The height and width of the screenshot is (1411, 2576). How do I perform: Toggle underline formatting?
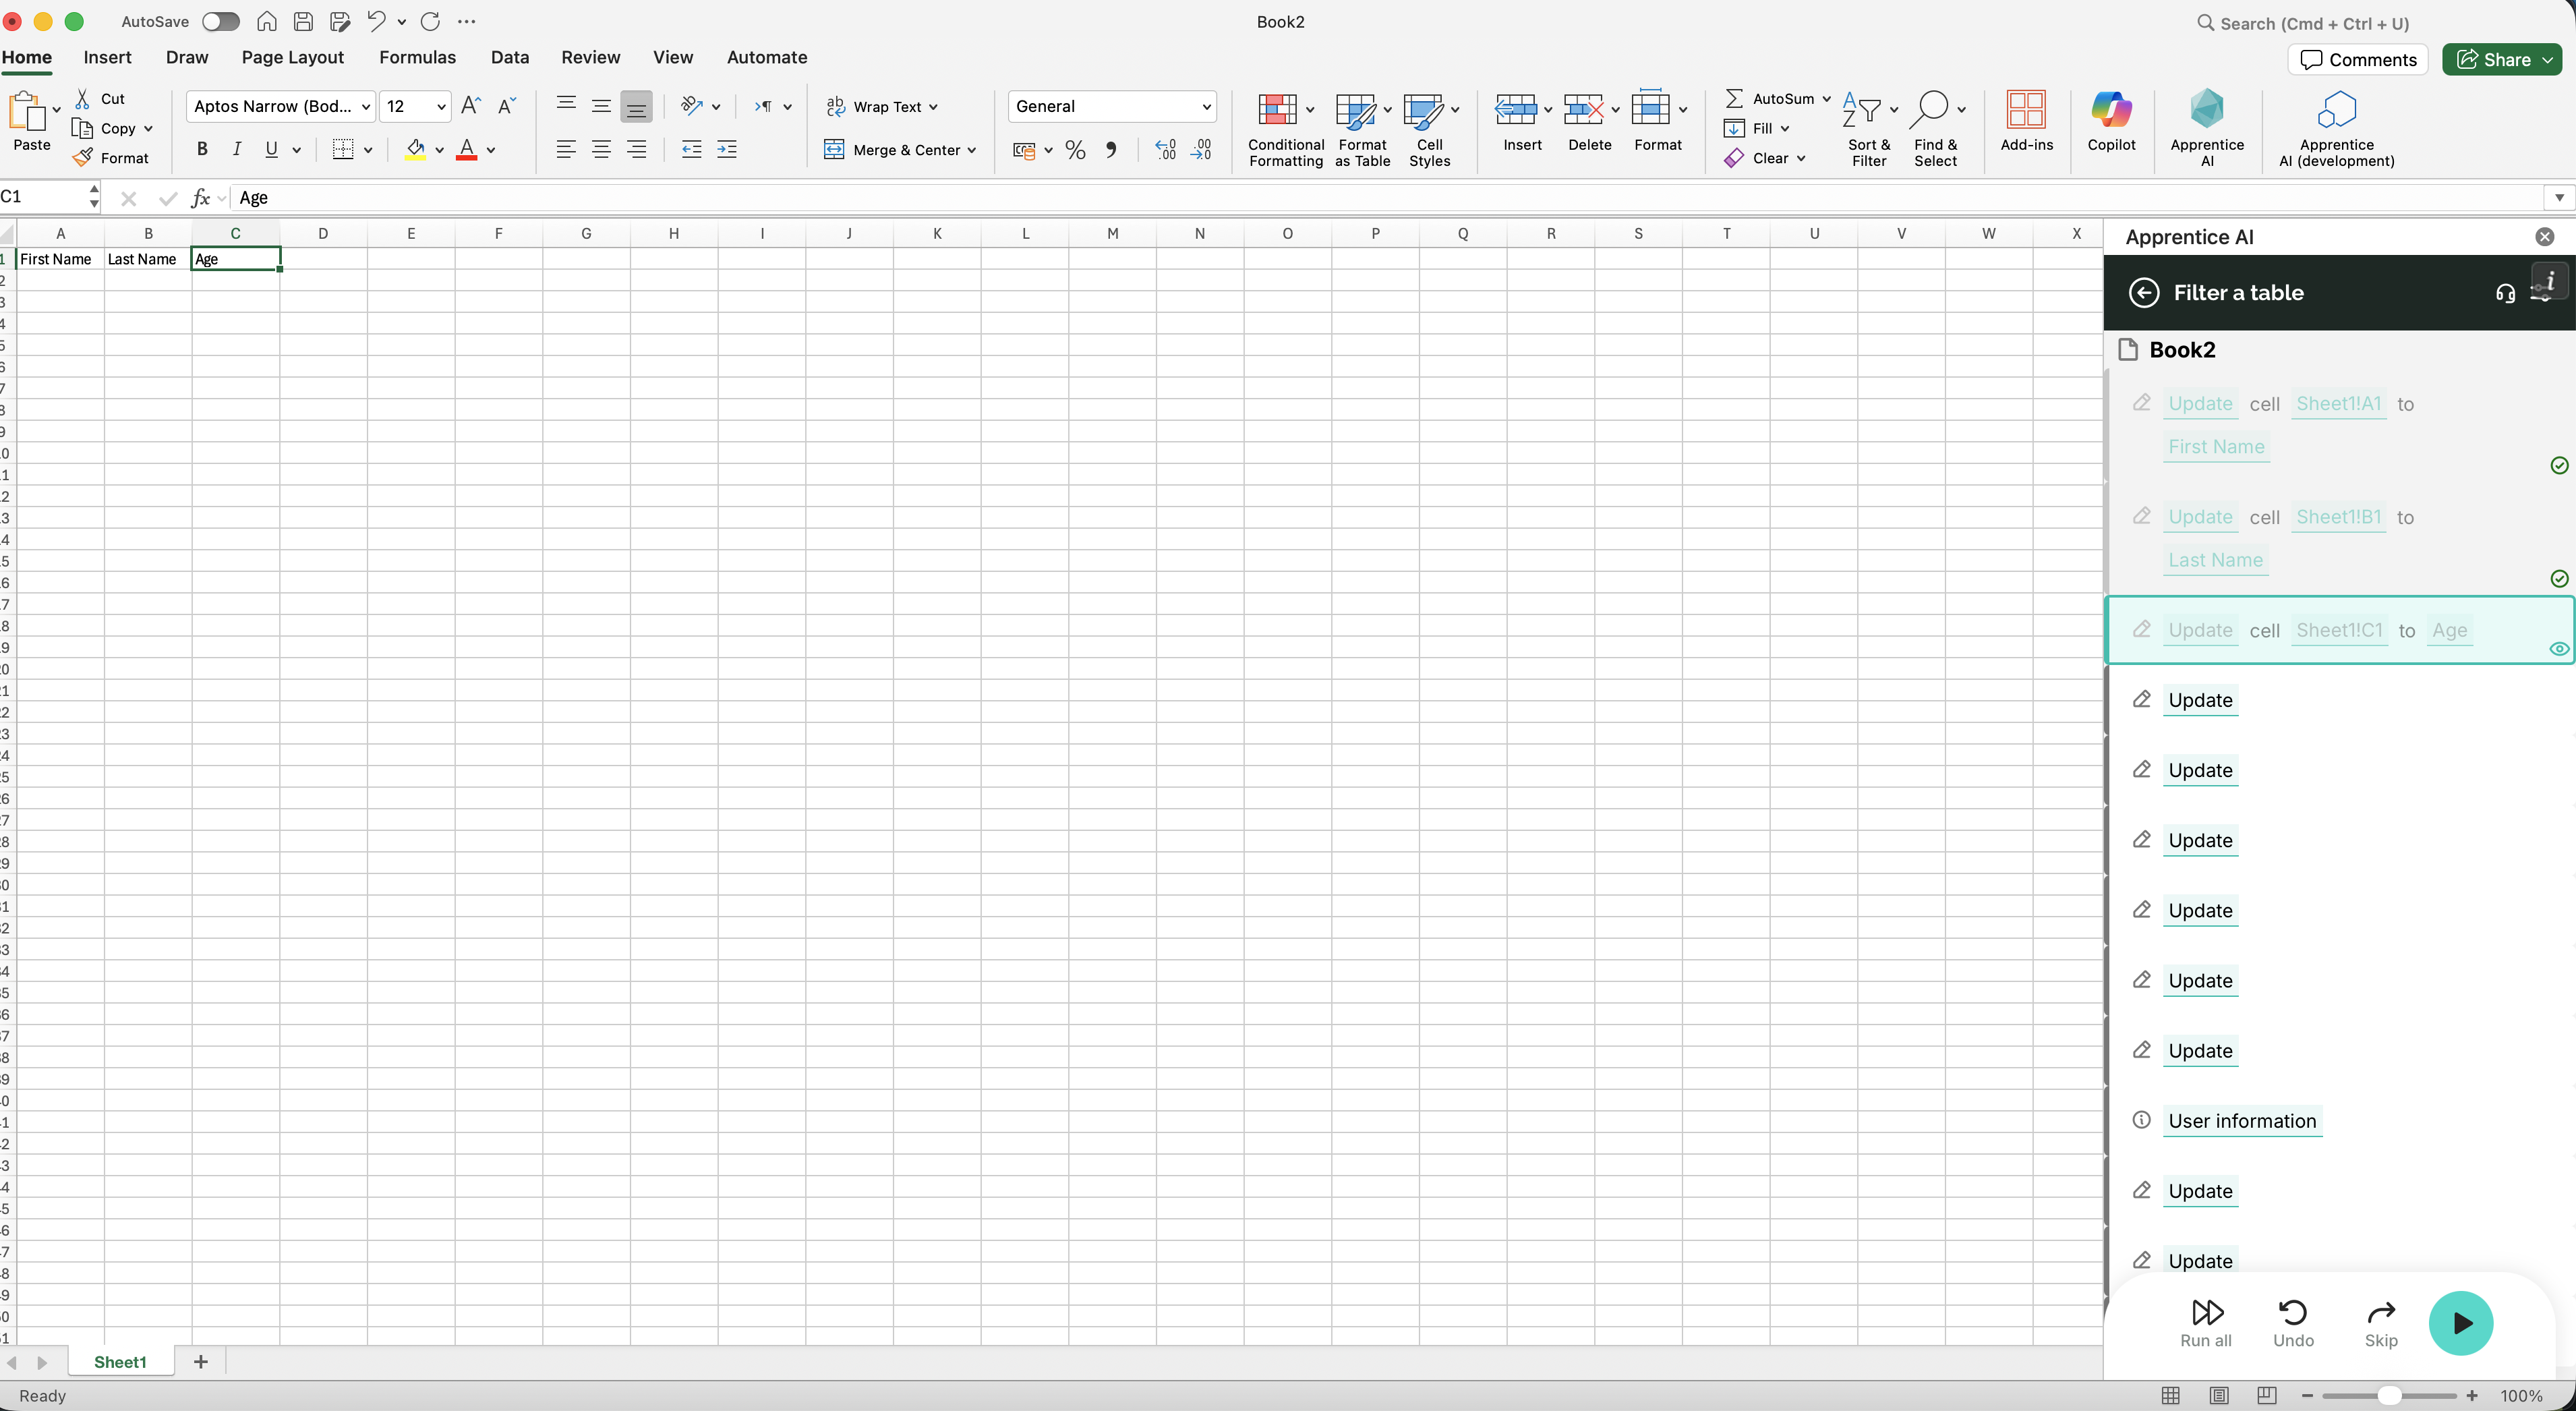pyautogui.click(x=271, y=149)
